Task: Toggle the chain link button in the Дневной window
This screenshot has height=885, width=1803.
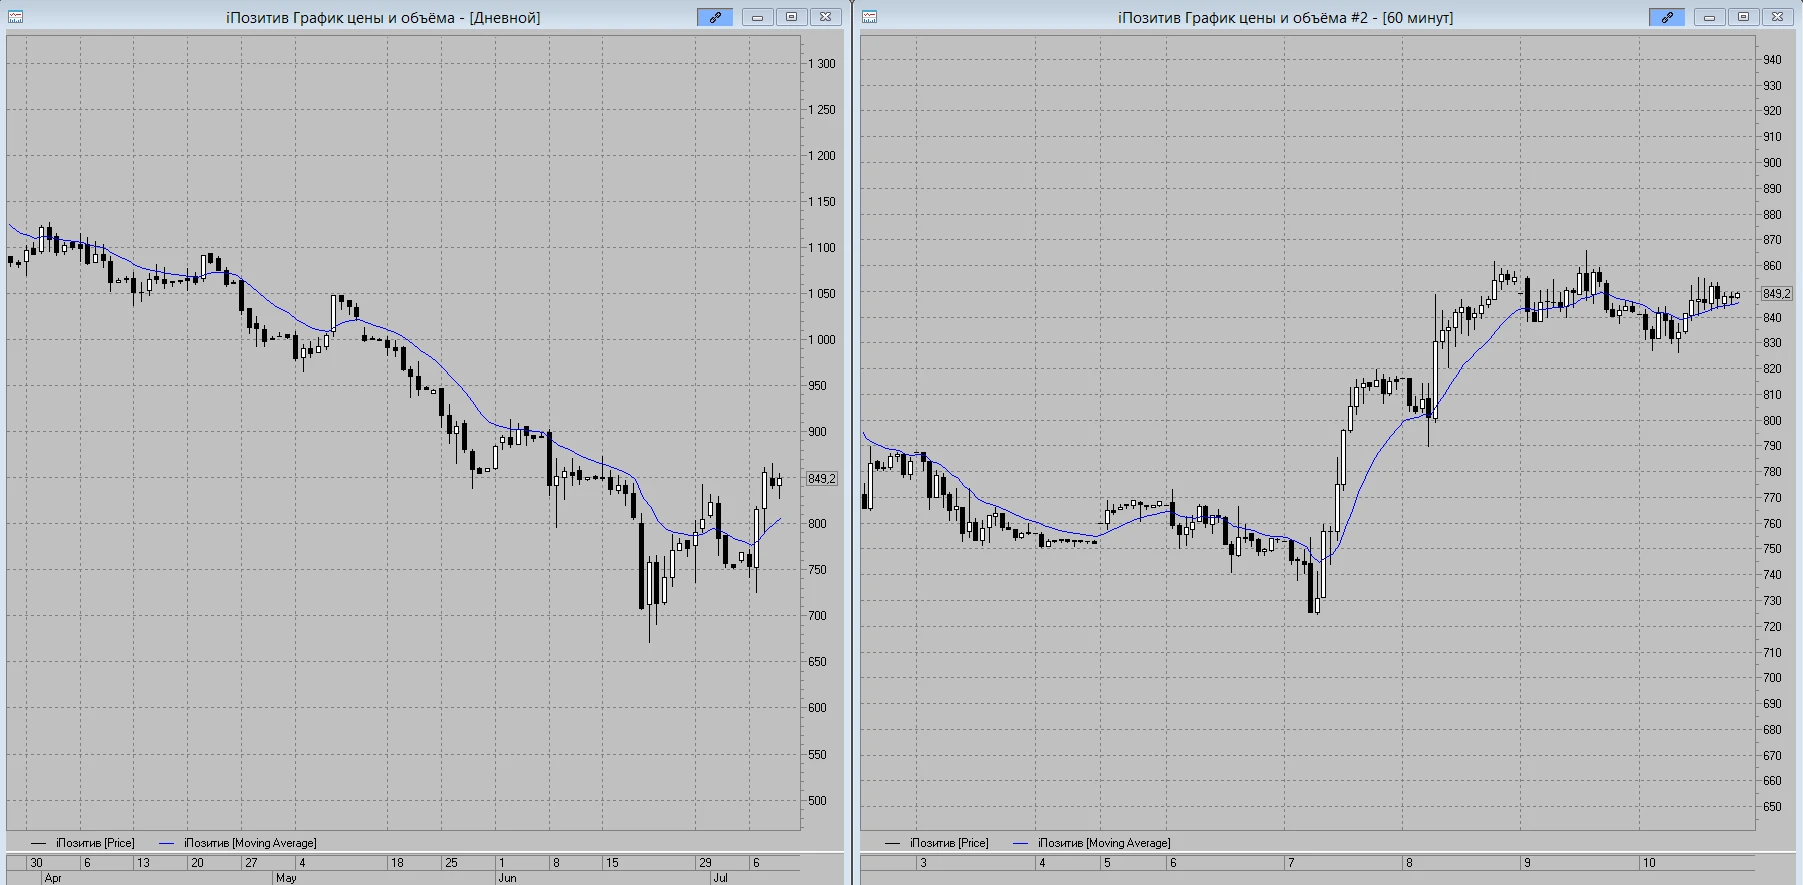Action: tap(715, 17)
